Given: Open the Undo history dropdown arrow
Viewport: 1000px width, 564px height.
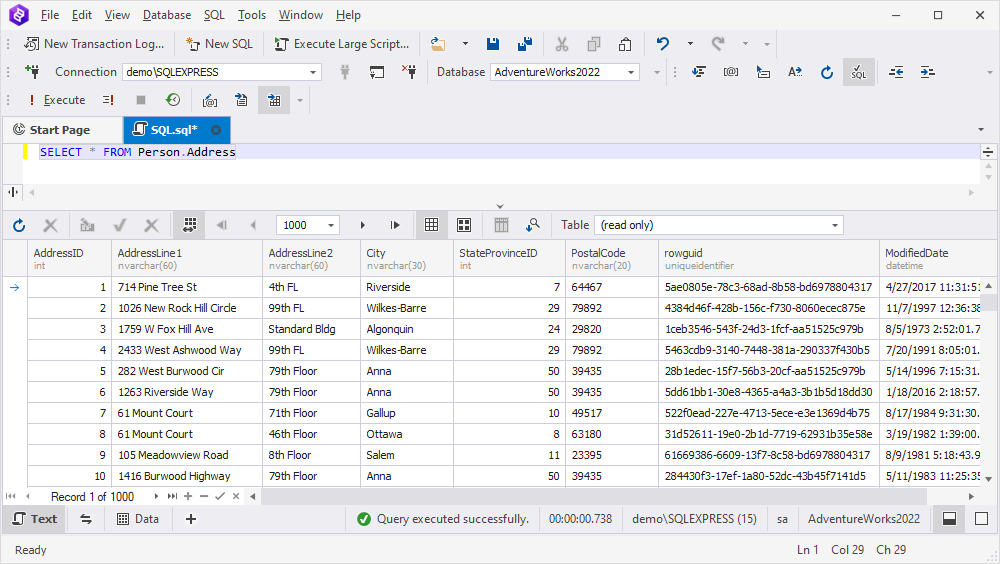Looking at the screenshot, I should (x=690, y=44).
